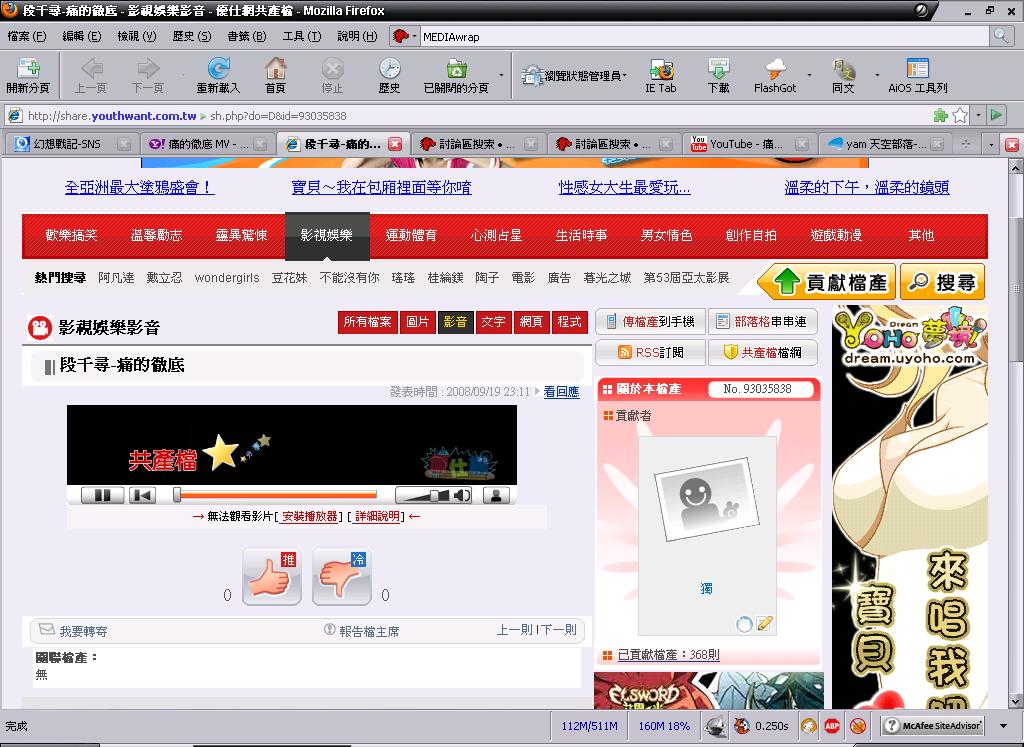Image resolution: width=1024 pixels, height=747 pixels.
Task: Switch to the 幻想戰記-SNS tab
Action: 72,144
